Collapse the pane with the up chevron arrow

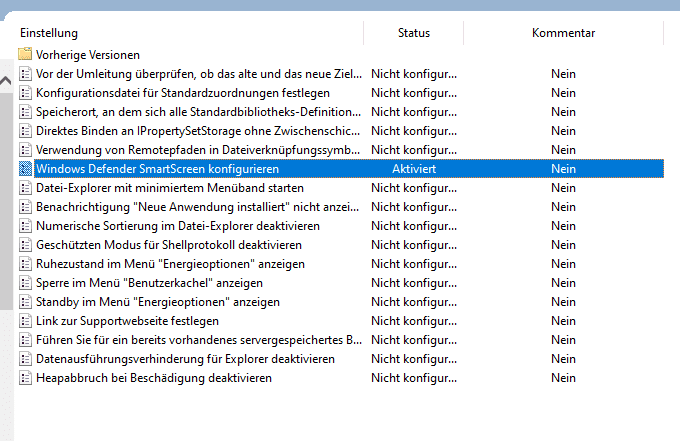6,80
